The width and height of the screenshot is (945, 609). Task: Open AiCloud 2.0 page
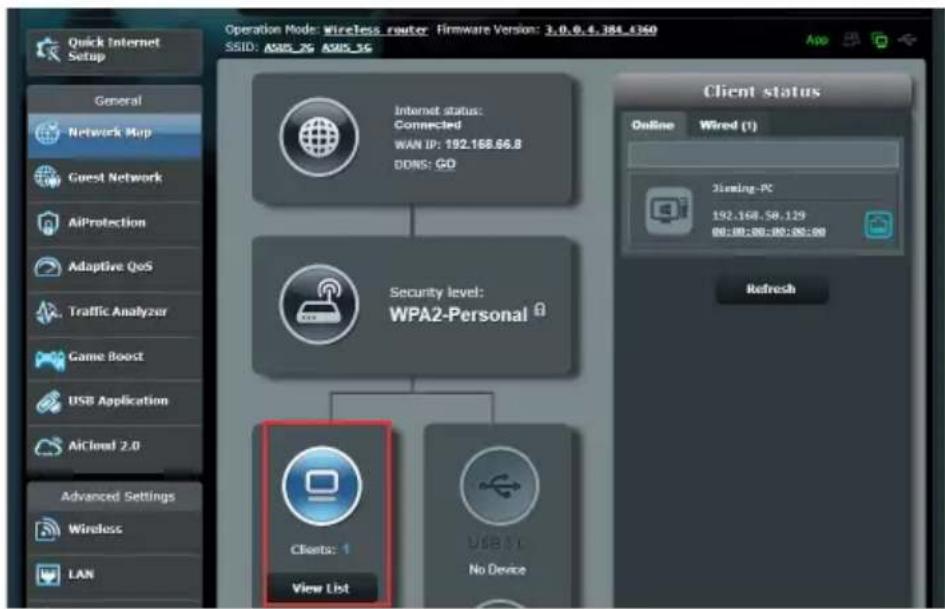pyautogui.click(x=115, y=446)
